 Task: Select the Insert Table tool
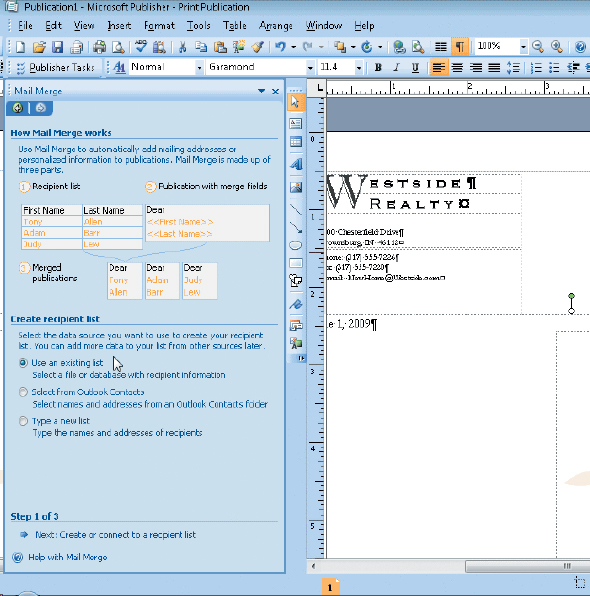point(296,142)
